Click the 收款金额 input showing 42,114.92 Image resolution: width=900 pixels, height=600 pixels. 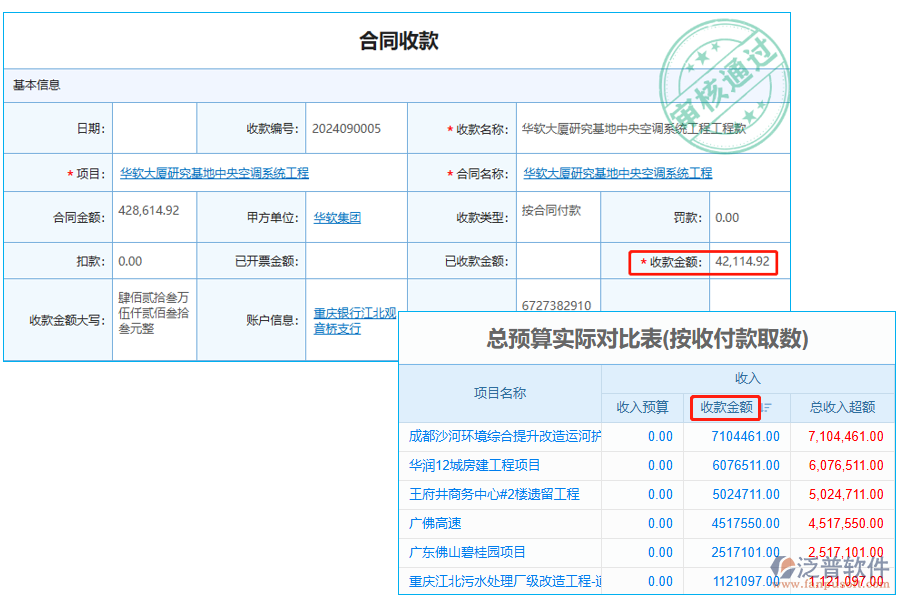(742, 262)
